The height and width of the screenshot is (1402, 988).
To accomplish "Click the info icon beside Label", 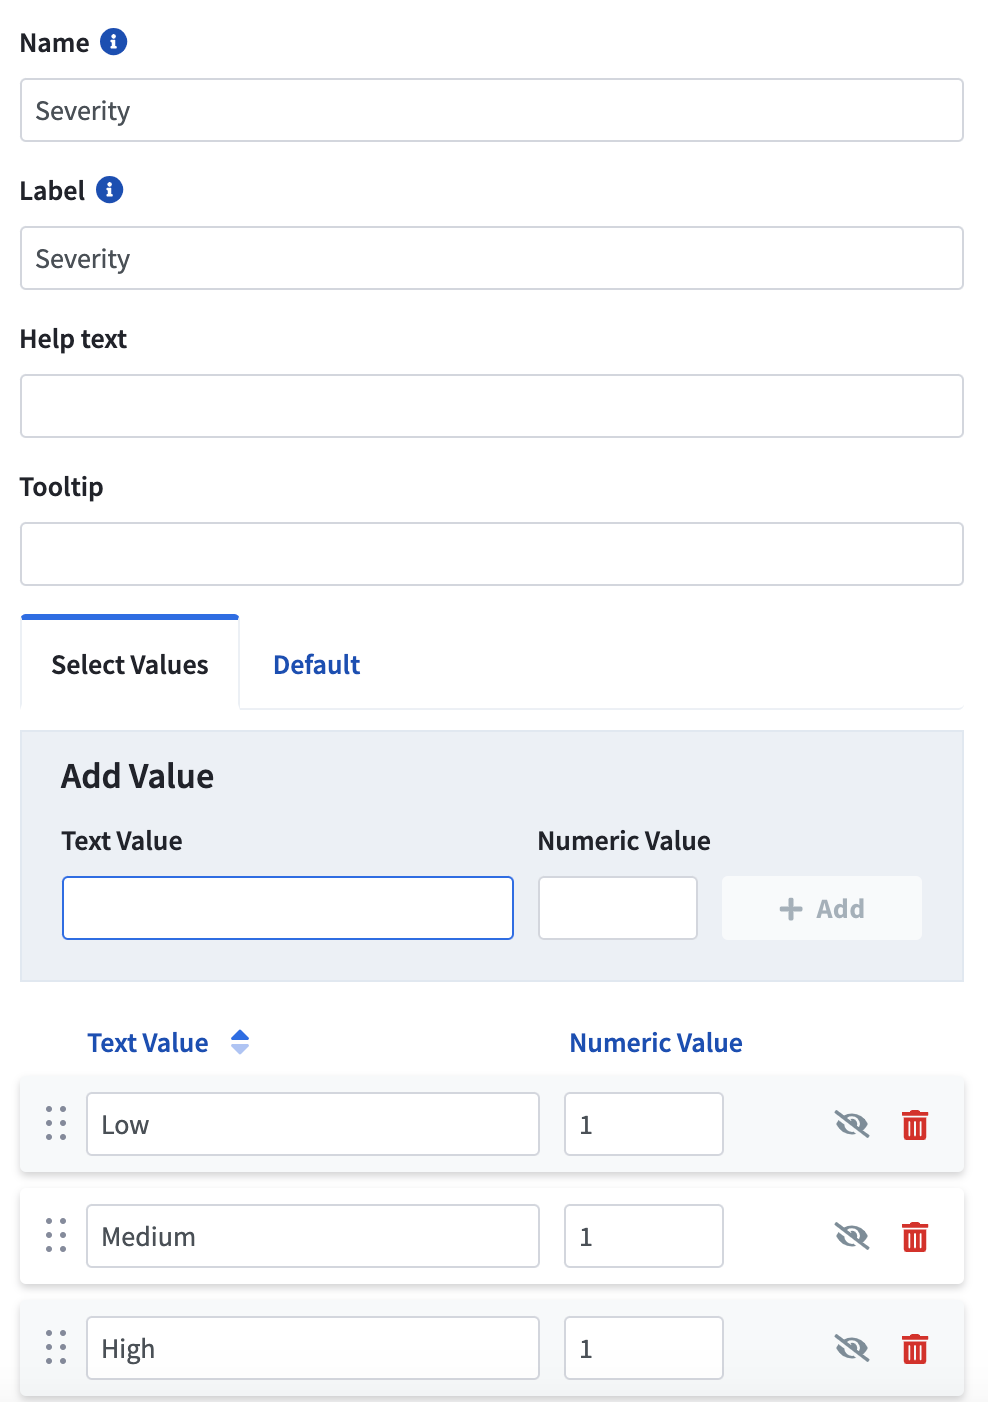I will 109,190.
